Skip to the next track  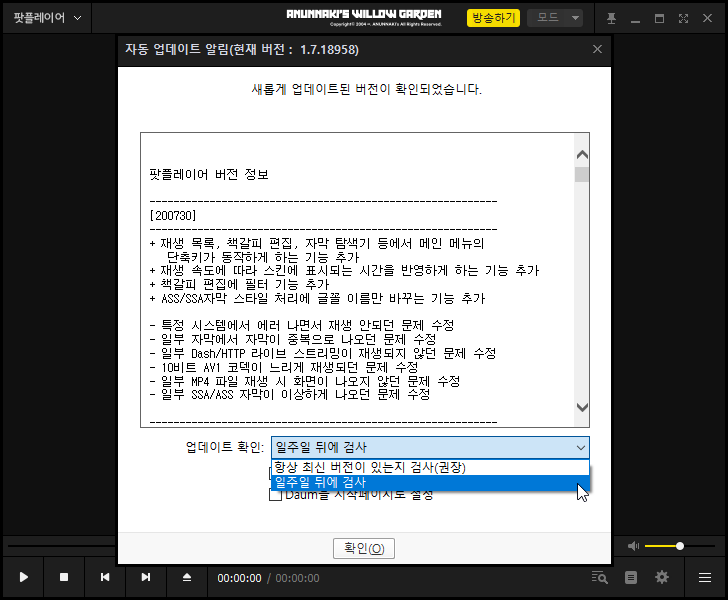[x=146, y=577]
